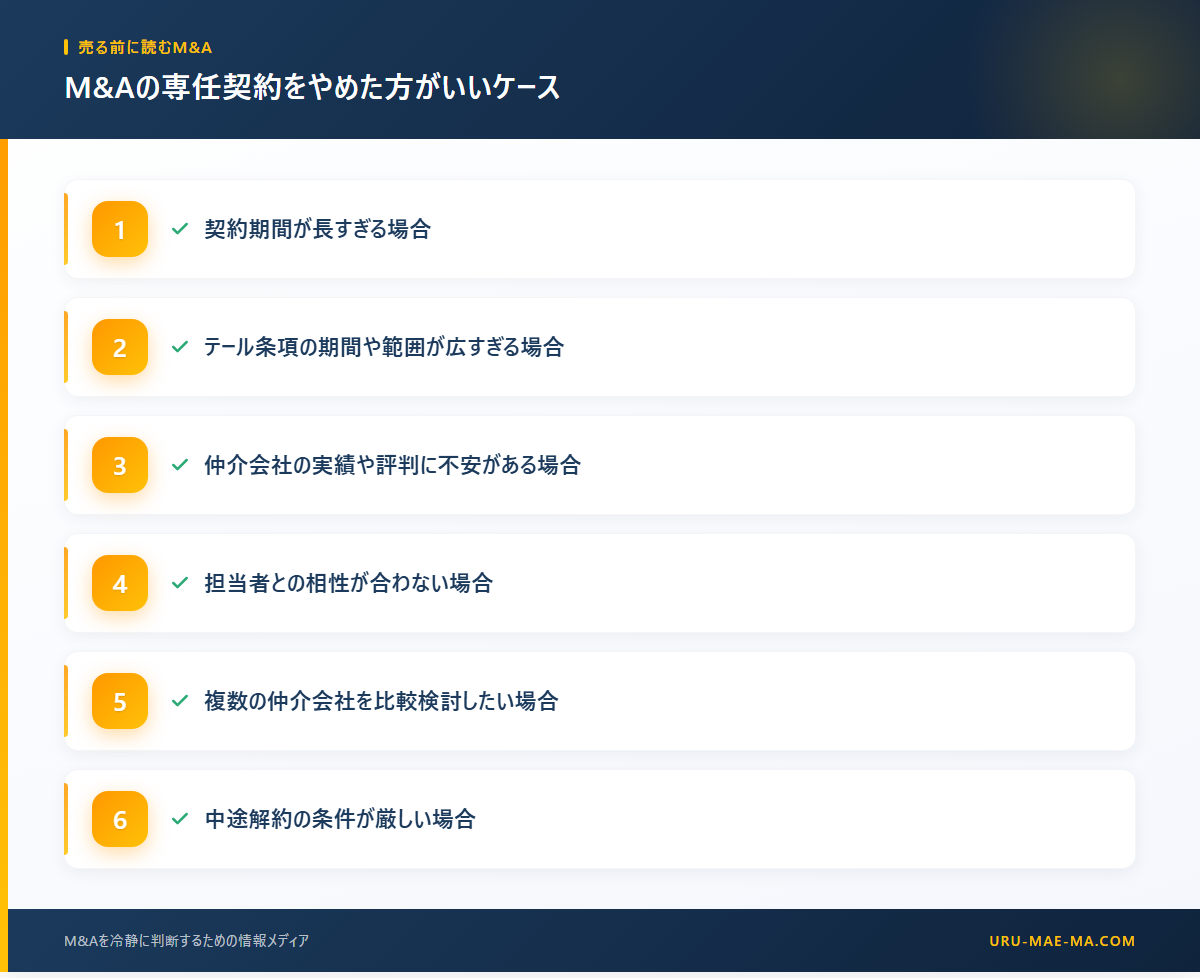Click the orange number 4 badge
1200x978 pixels.
pyautogui.click(x=120, y=583)
